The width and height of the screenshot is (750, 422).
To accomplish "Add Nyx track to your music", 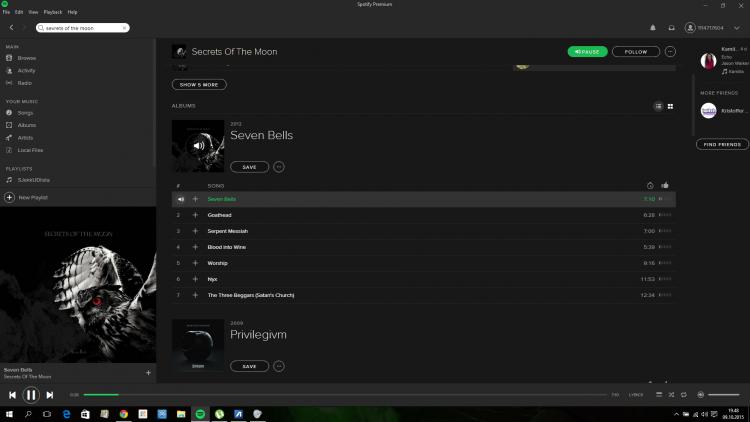I will (x=195, y=279).
